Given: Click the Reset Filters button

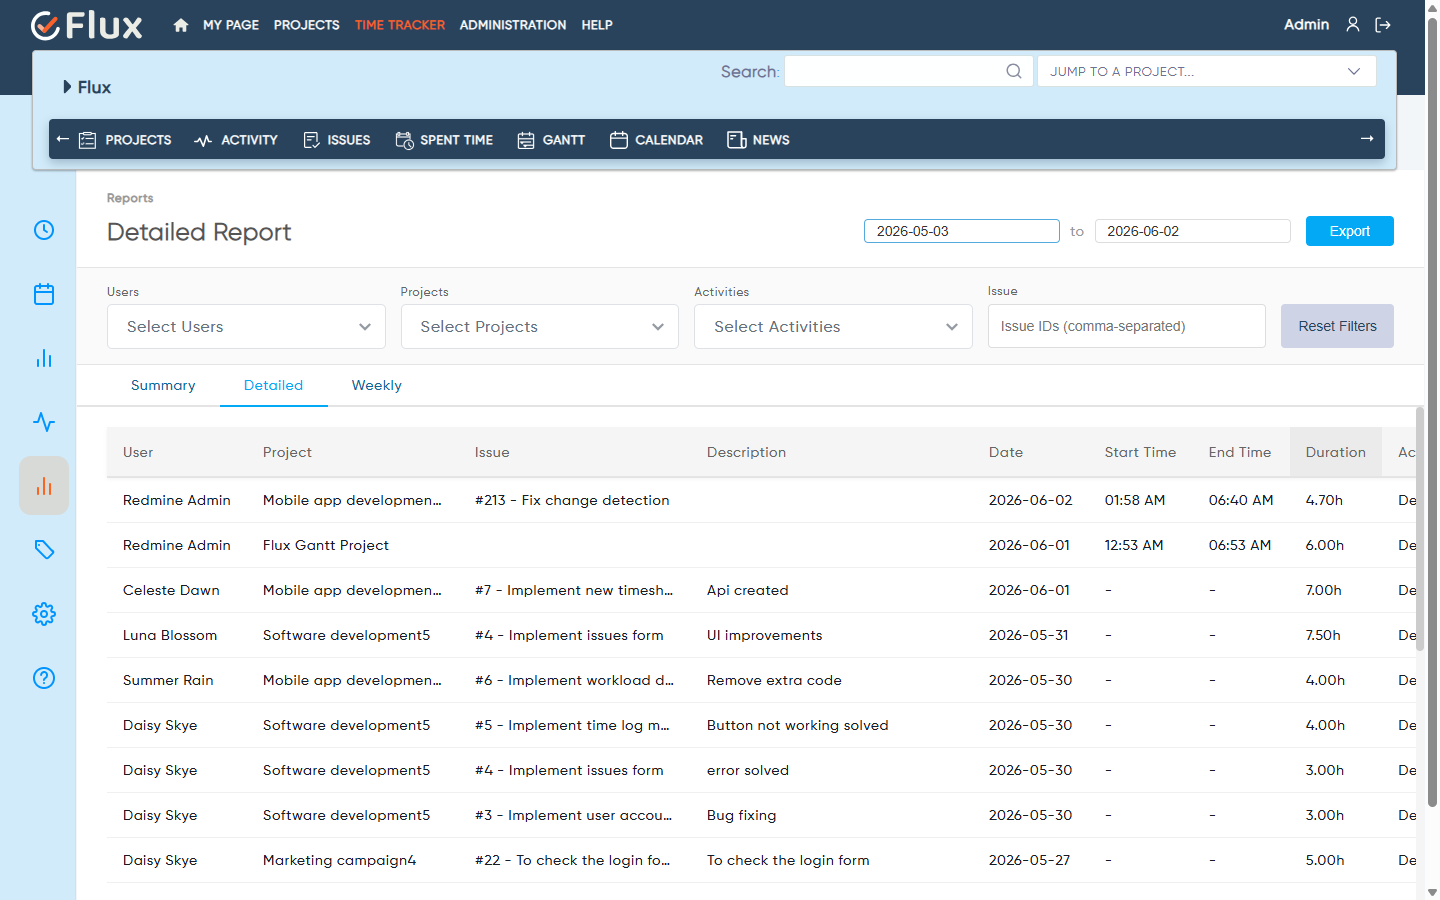Looking at the screenshot, I should (x=1338, y=326).
